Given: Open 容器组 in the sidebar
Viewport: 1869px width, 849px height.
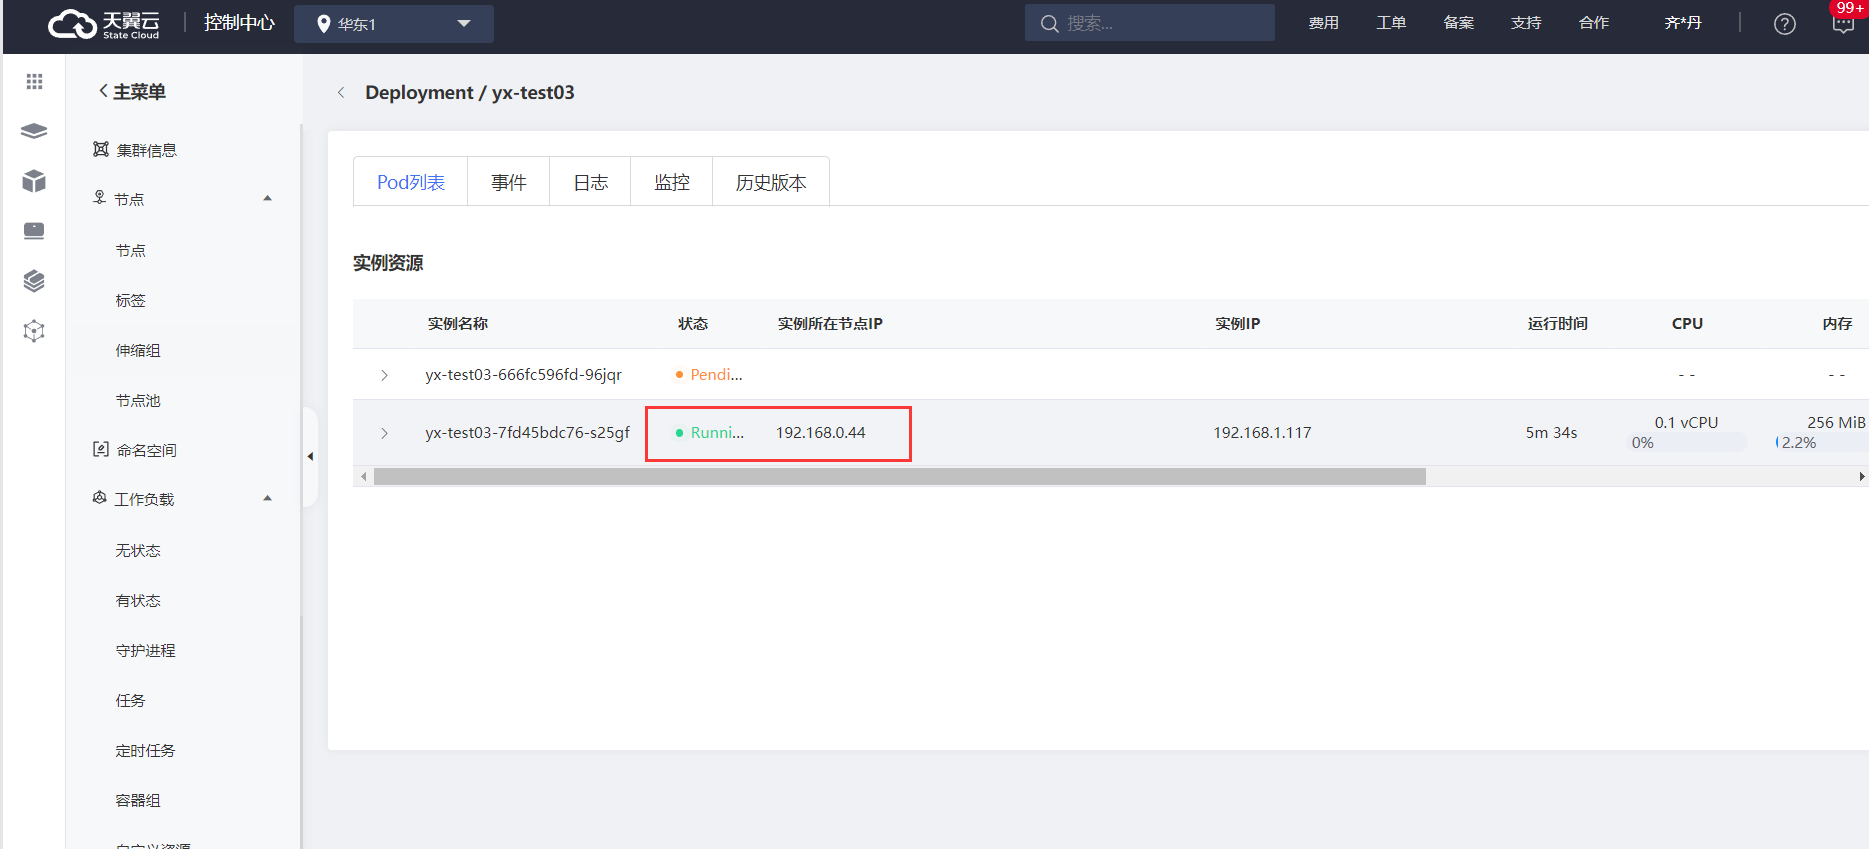Looking at the screenshot, I should (138, 800).
